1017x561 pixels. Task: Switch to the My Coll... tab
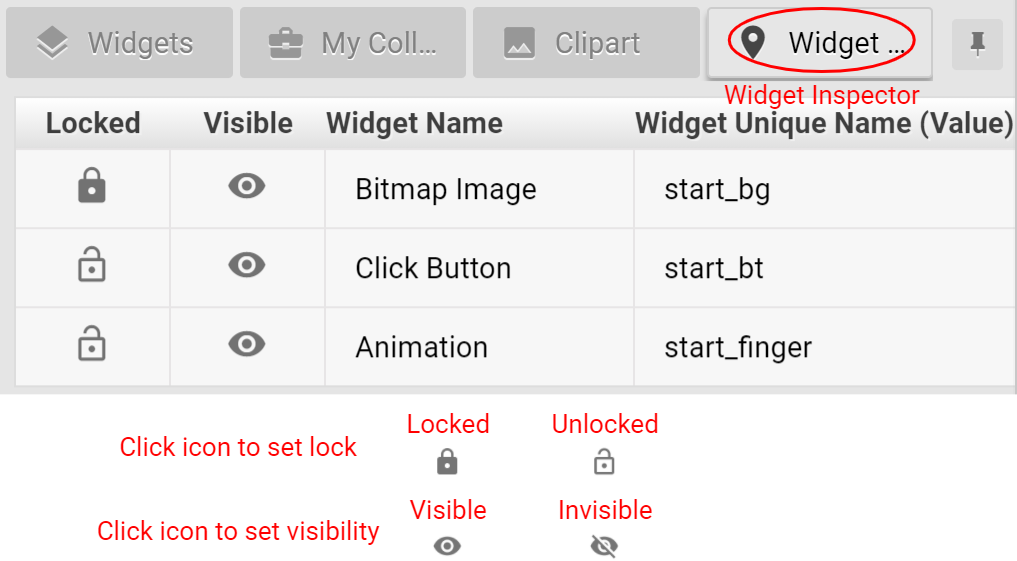(x=353, y=43)
